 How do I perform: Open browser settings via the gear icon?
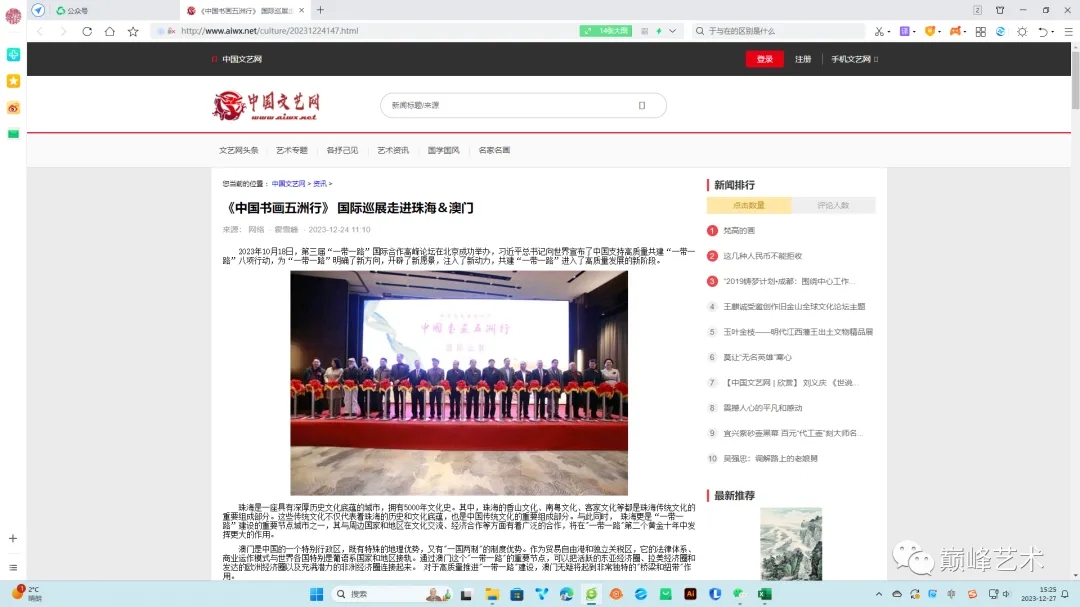tap(1023, 31)
